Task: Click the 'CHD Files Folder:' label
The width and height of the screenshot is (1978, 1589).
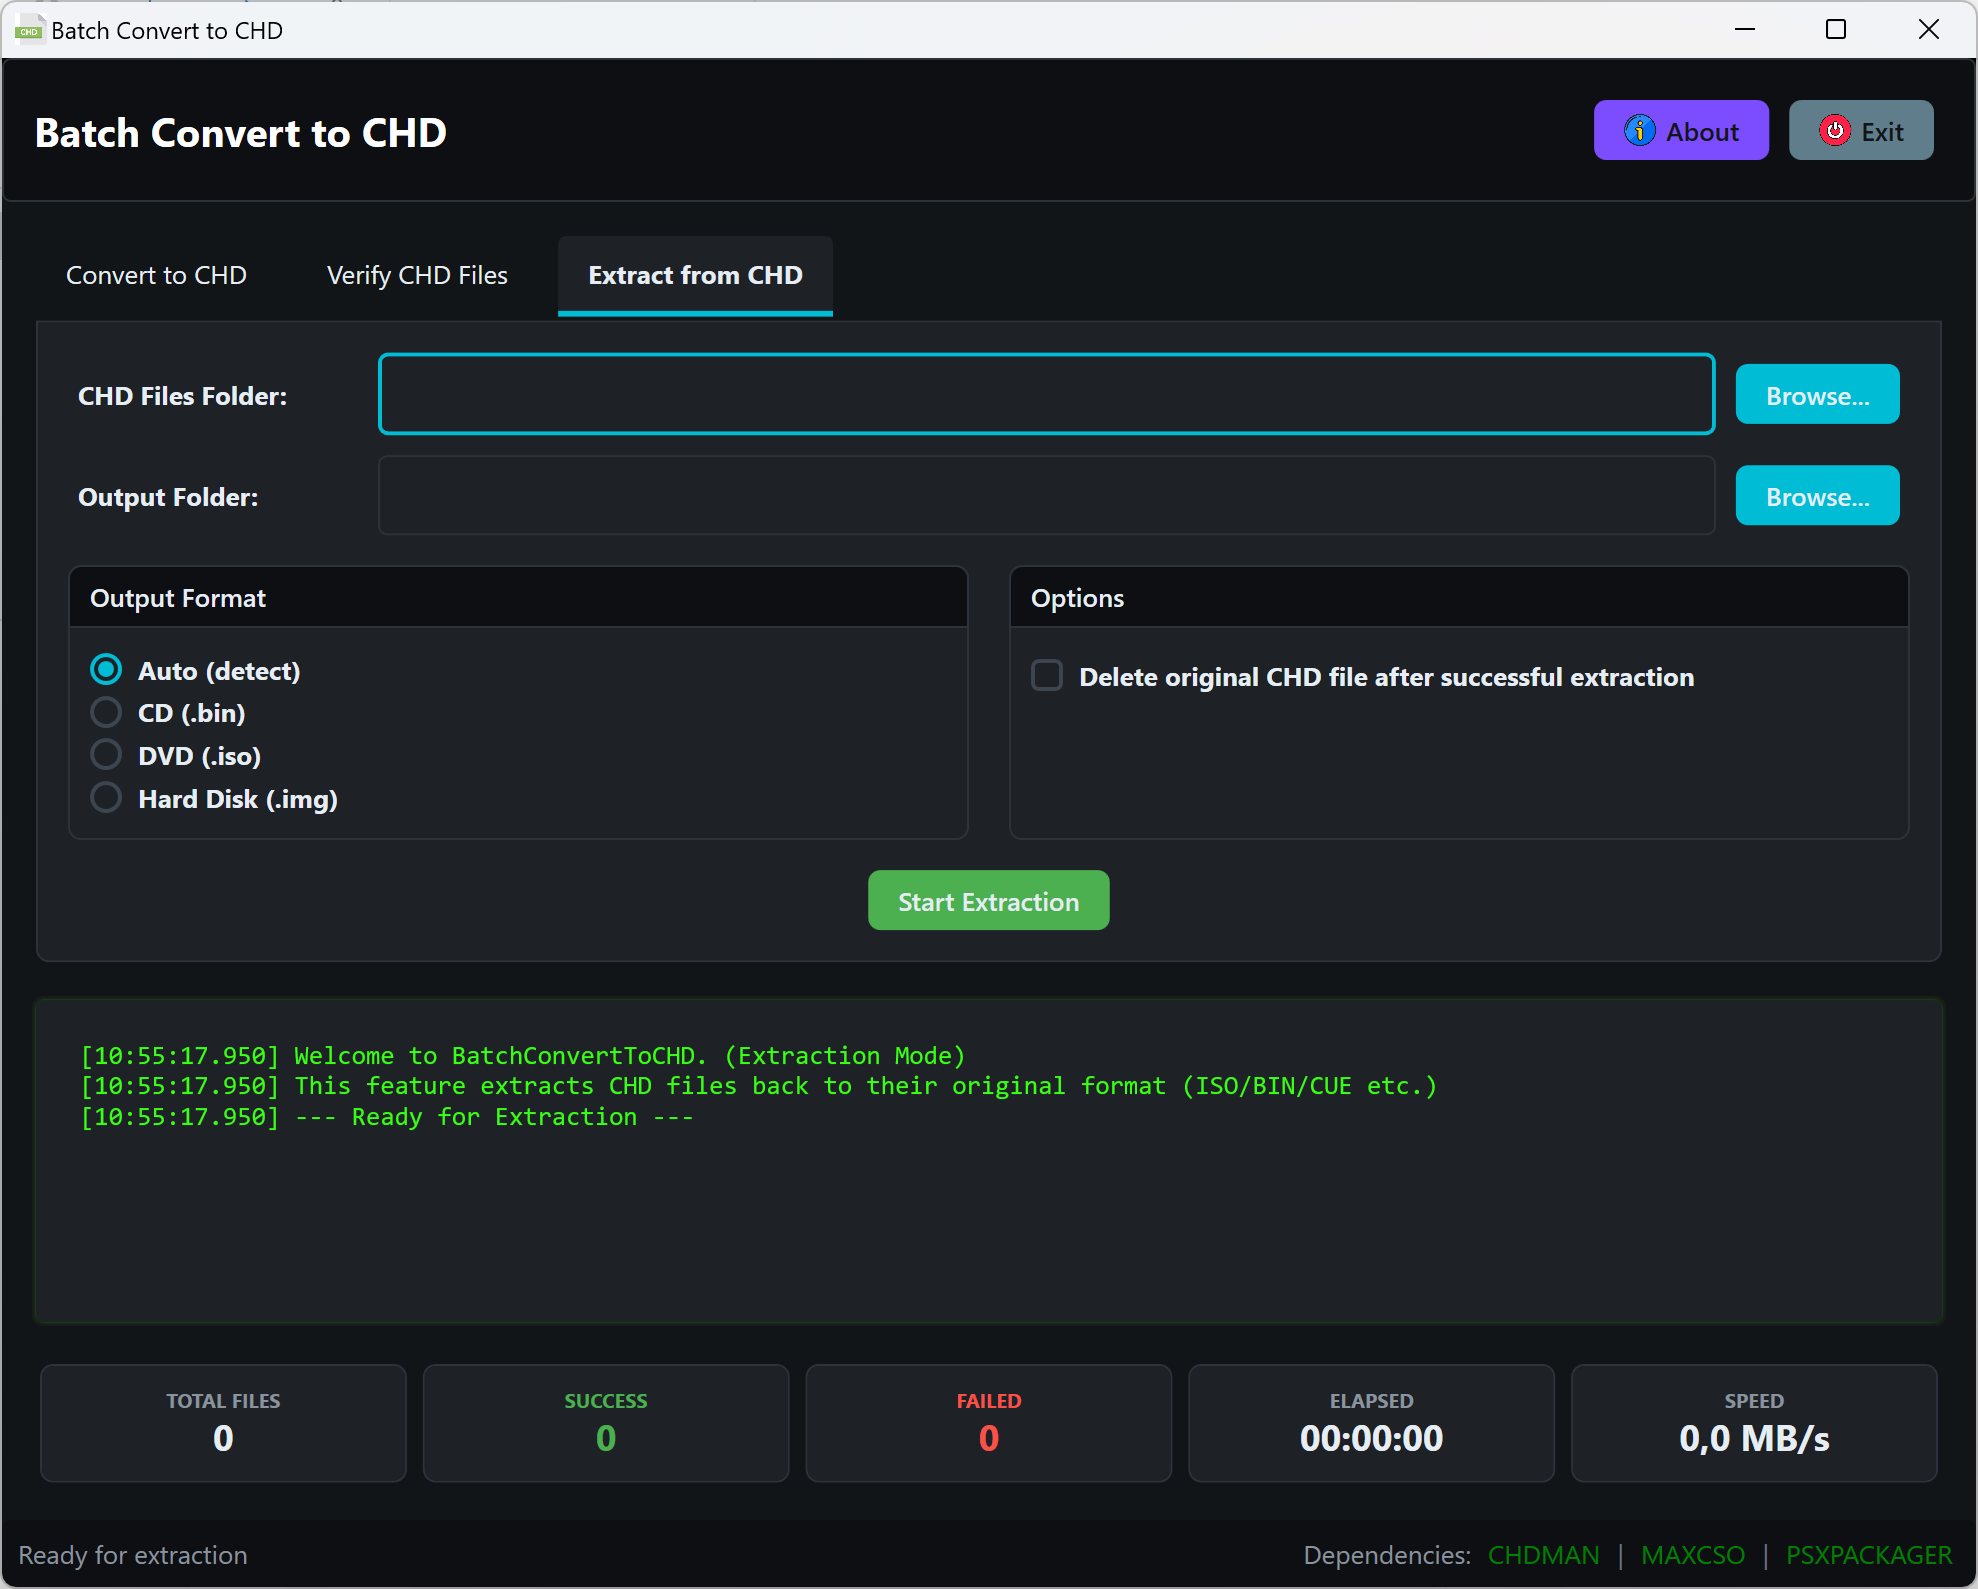Action: pyautogui.click(x=182, y=396)
